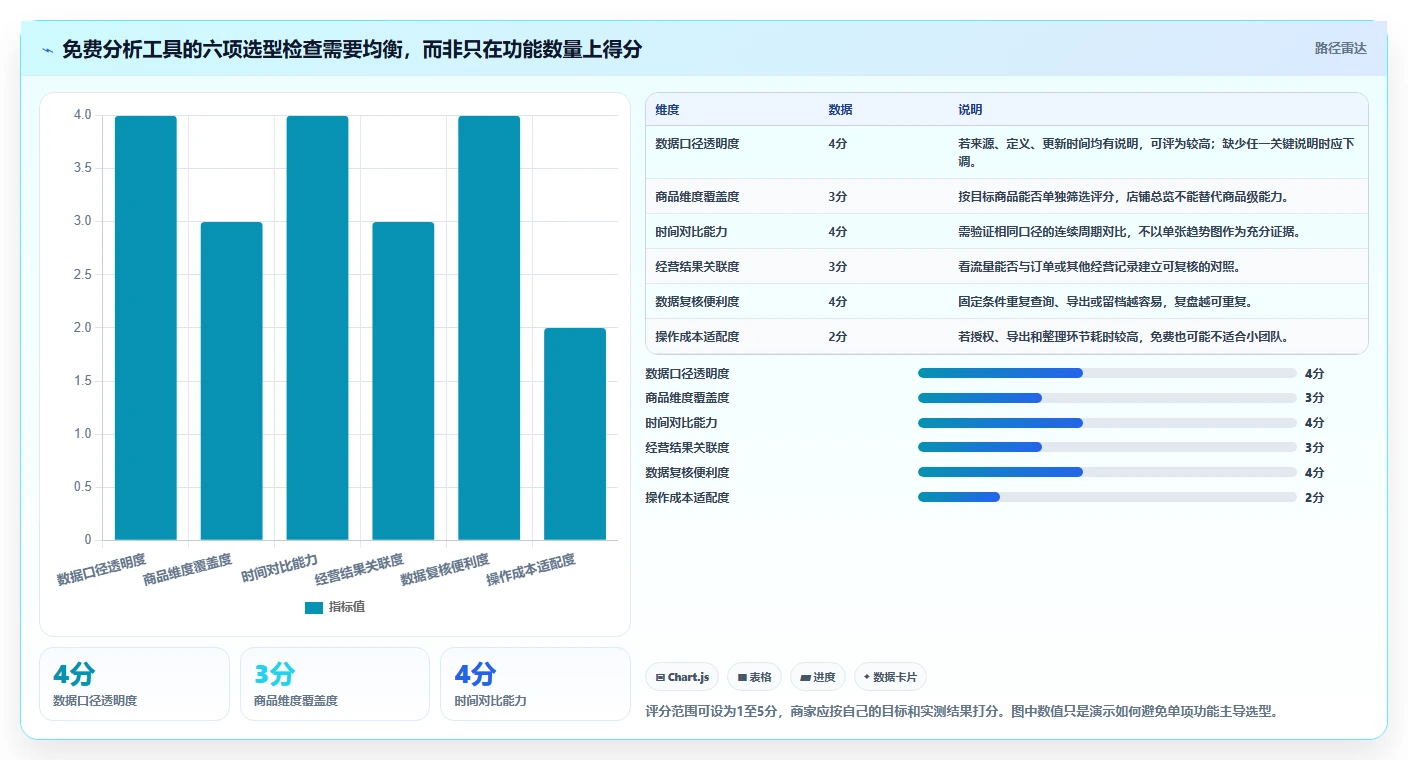
Task: Click the 4.0 y-axis label
Action: click(83, 115)
